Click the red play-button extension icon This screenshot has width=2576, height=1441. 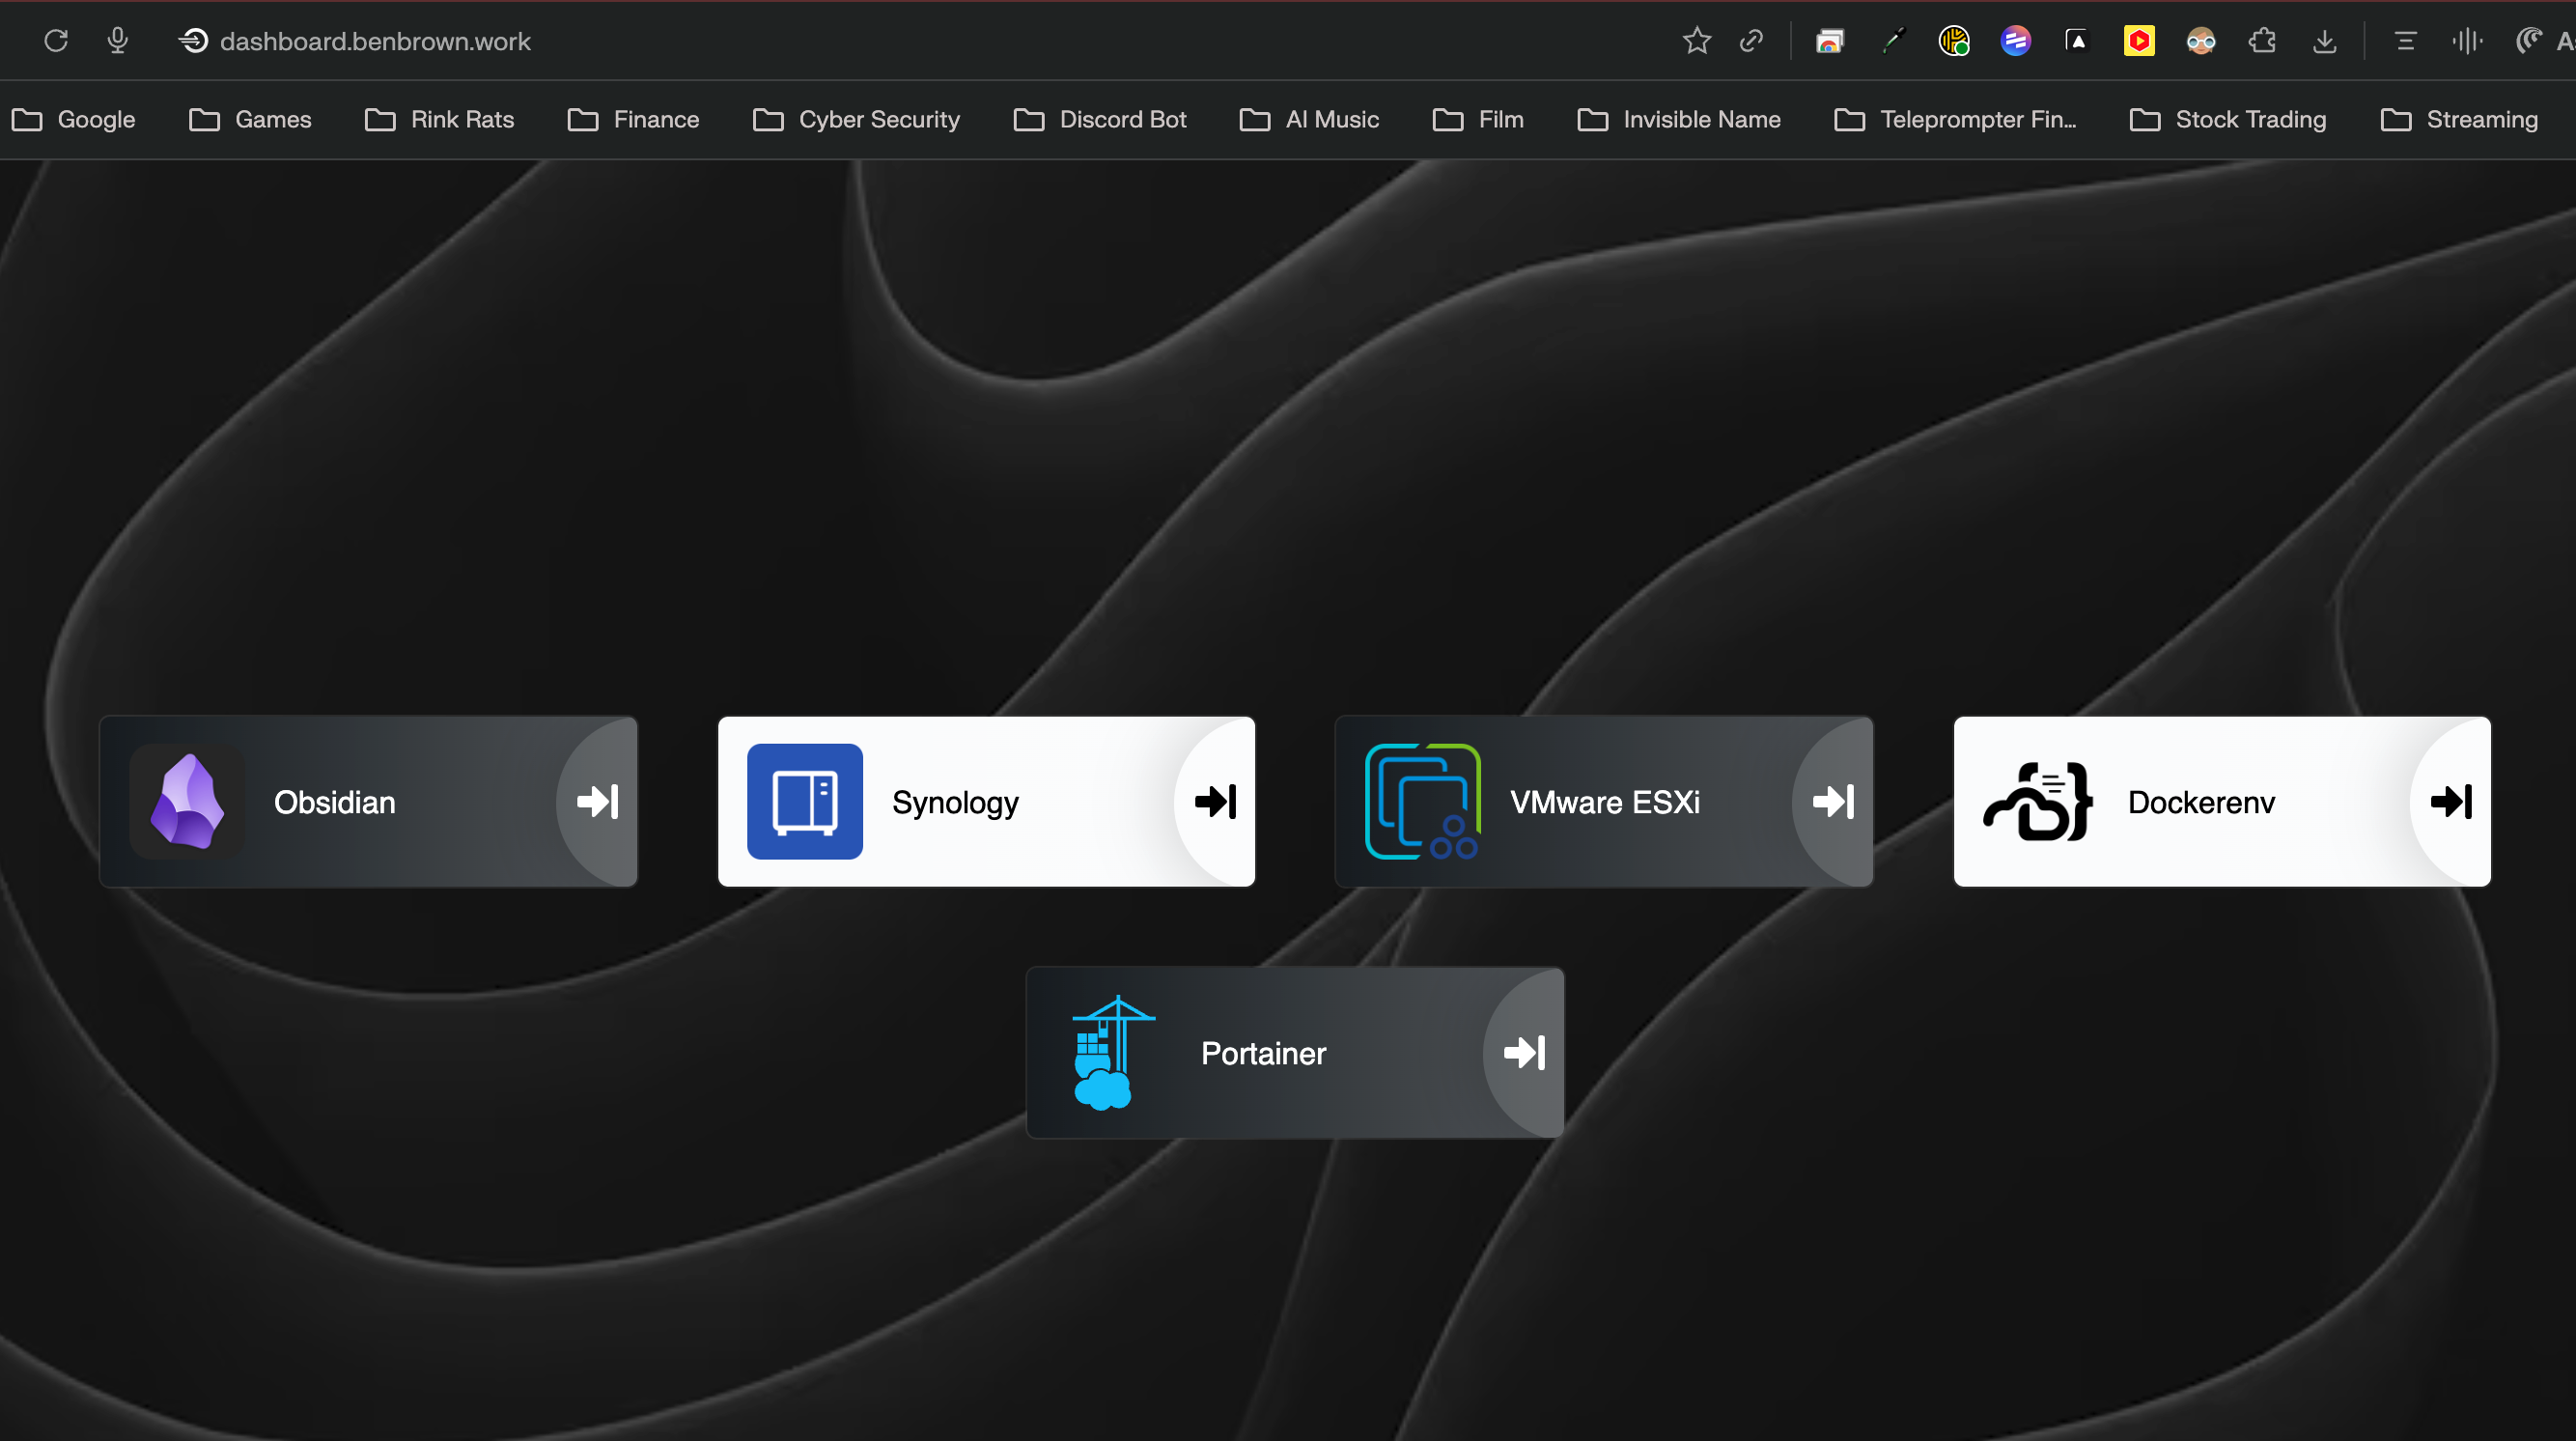tap(2139, 41)
